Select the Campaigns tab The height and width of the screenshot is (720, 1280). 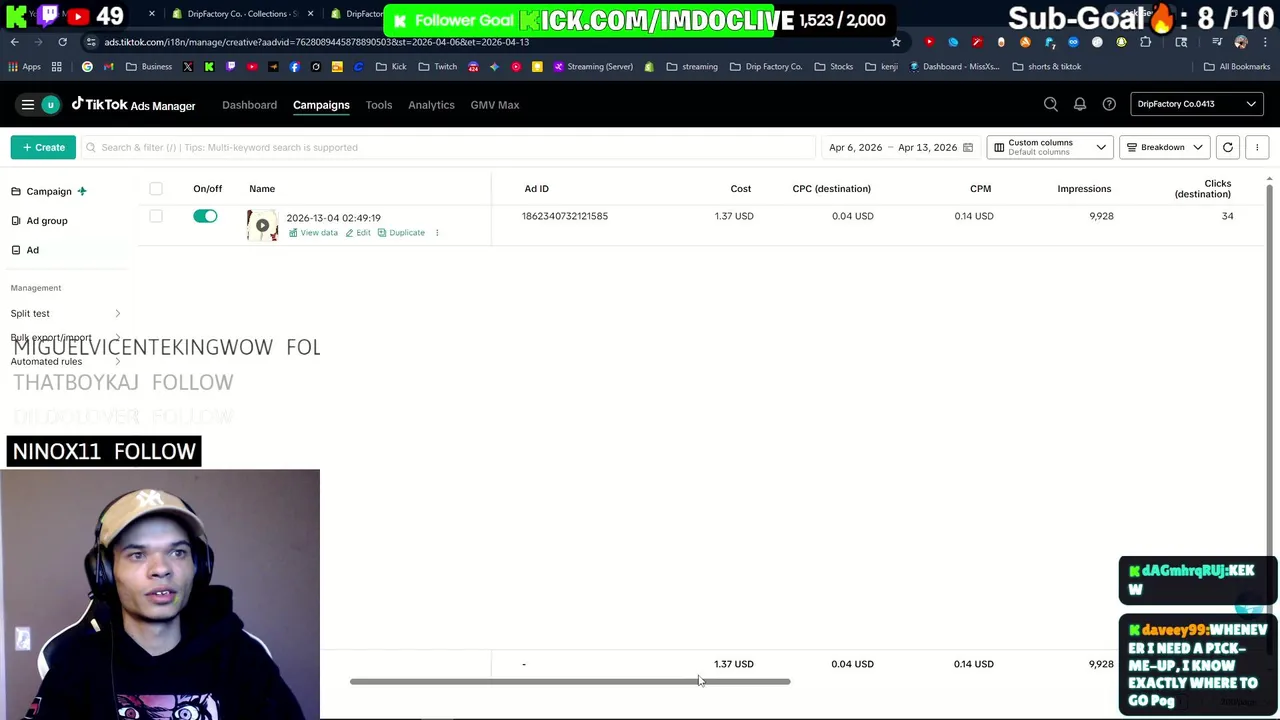click(321, 105)
